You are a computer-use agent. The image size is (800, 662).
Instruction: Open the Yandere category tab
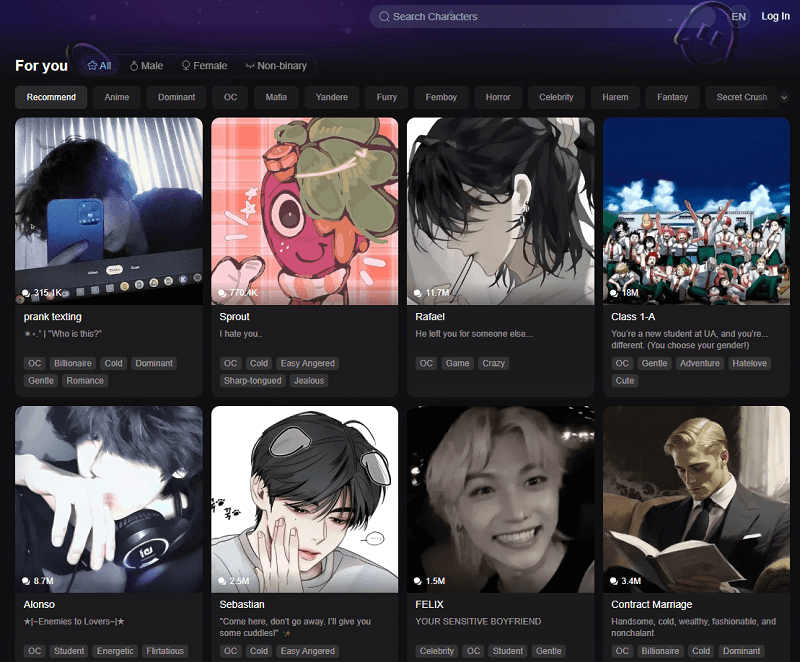332,97
